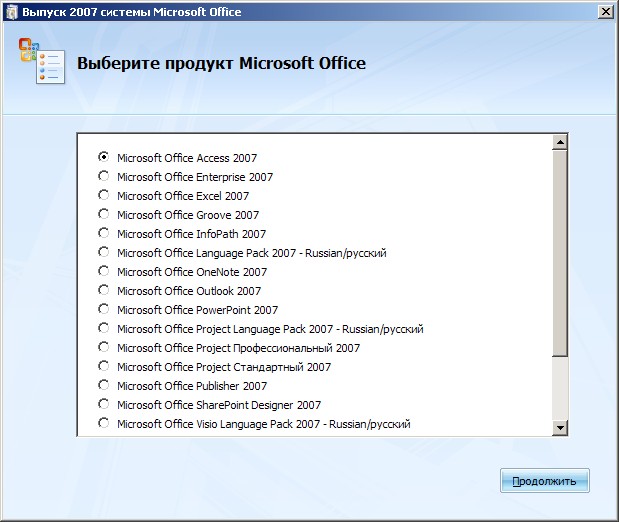Click the text Microsoft Office Outlook 2007
The height and width of the screenshot is (522, 619).
tap(189, 291)
